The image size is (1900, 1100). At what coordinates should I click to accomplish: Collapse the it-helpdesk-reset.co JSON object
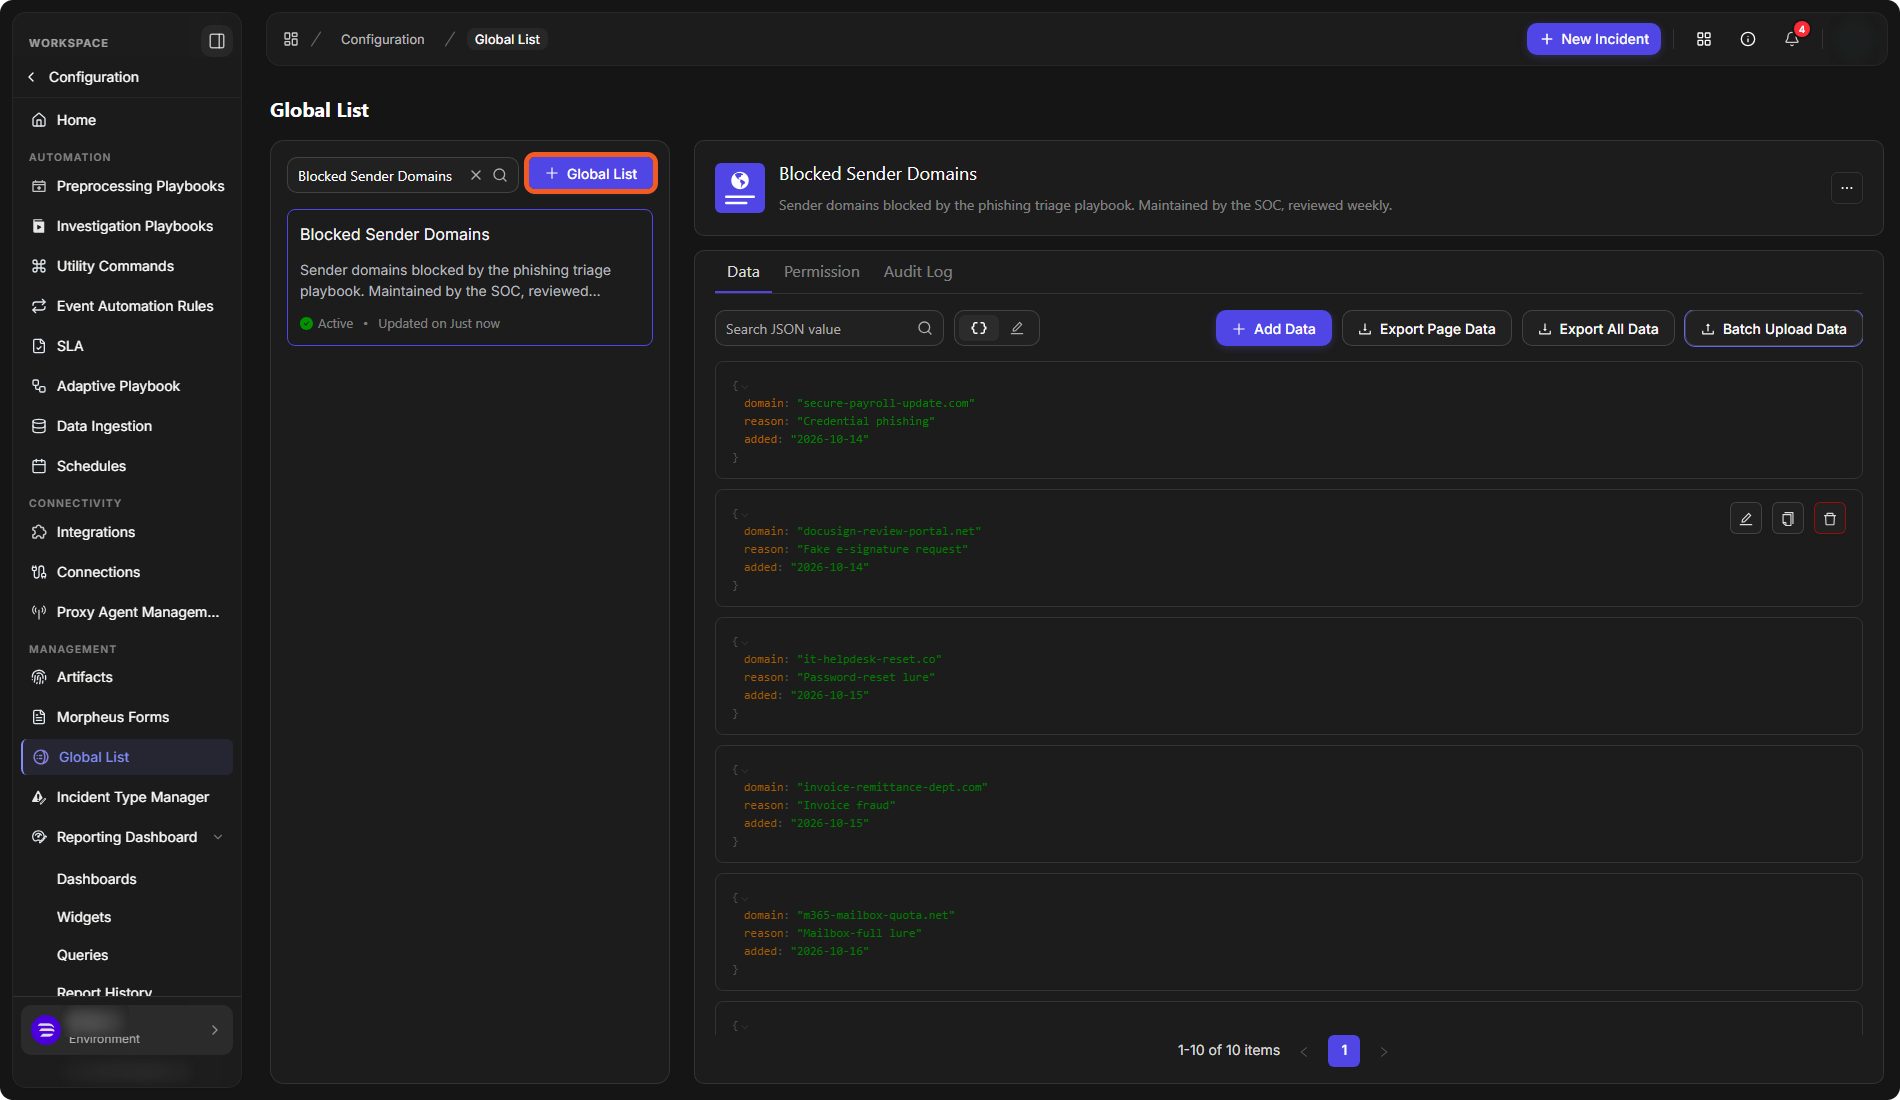point(745,642)
